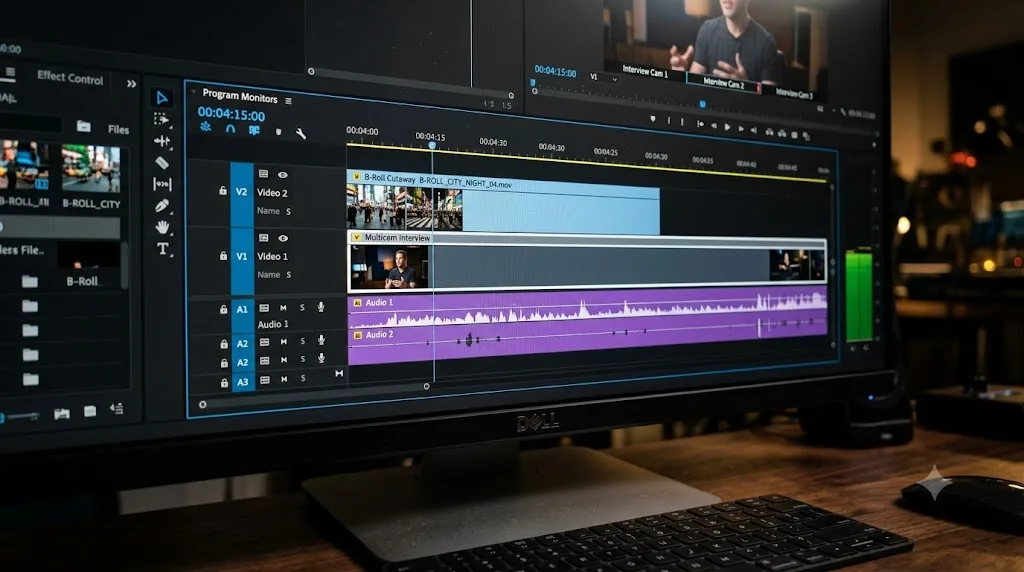The height and width of the screenshot is (572, 1024).
Task: Adjust the project panel thumbnail zoom slider
Action: coord(20,416)
